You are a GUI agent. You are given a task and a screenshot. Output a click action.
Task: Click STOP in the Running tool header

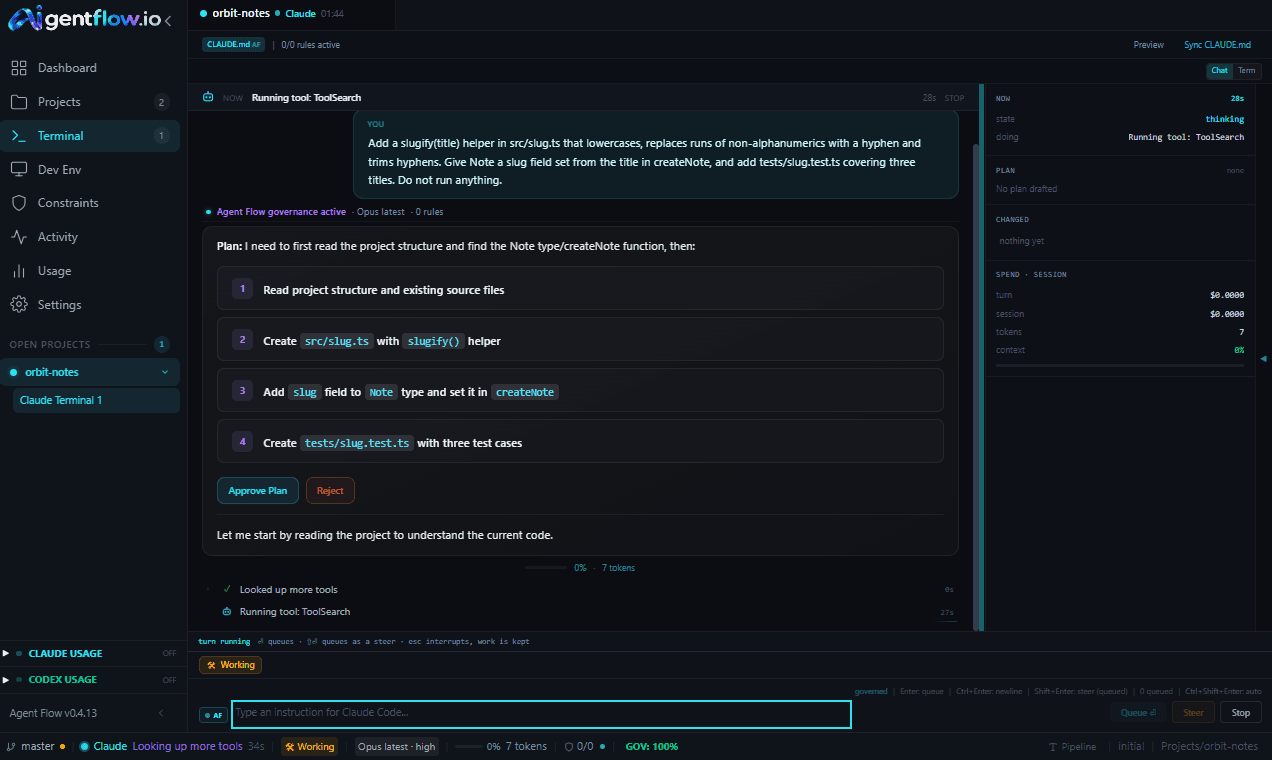click(x=954, y=98)
